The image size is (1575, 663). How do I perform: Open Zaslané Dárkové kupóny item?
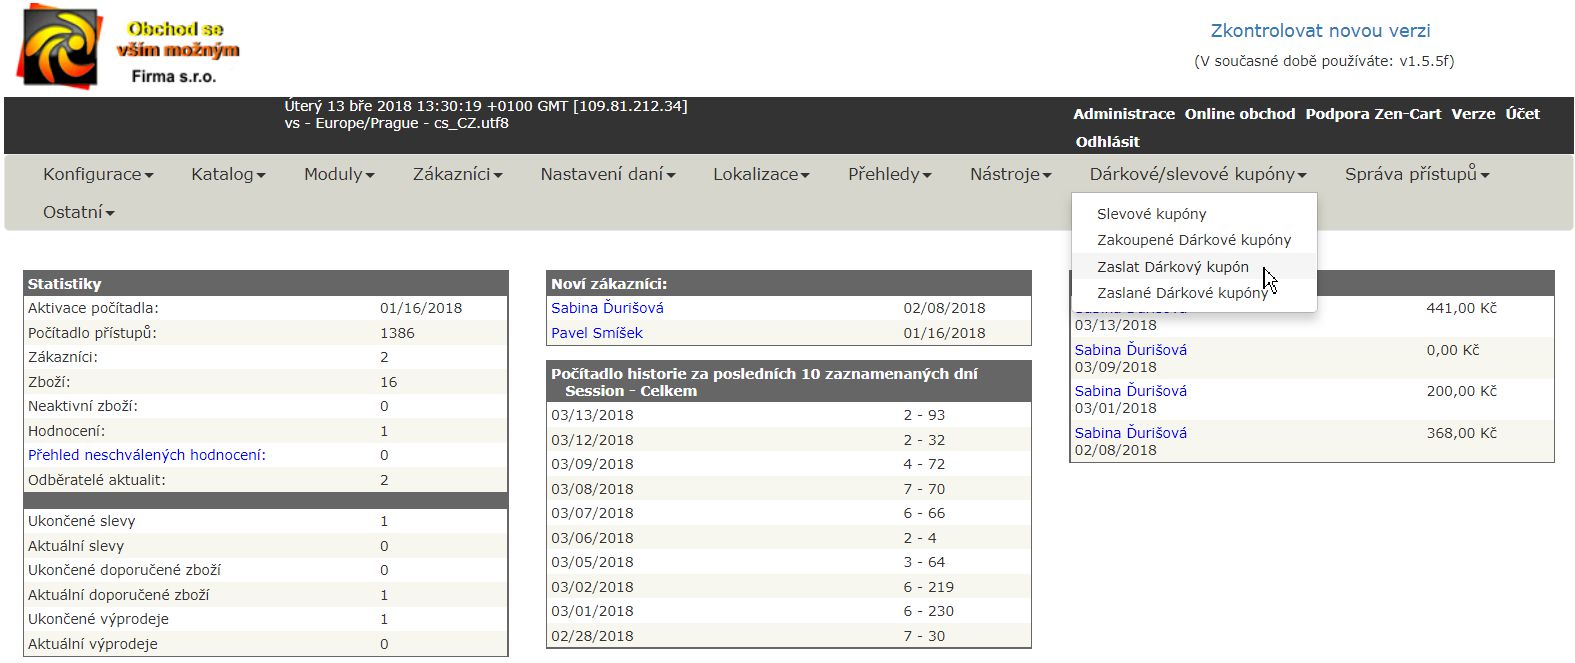click(1181, 293)
